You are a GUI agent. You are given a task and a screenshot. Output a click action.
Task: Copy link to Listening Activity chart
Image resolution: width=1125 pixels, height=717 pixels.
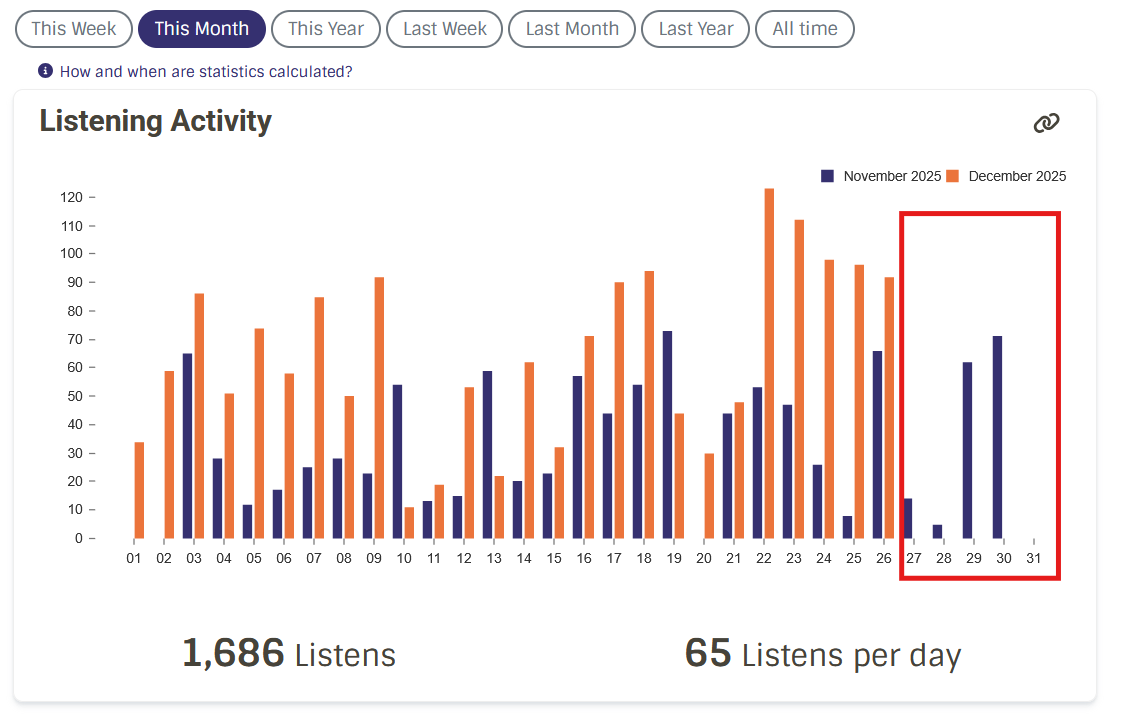[1046, 123]
